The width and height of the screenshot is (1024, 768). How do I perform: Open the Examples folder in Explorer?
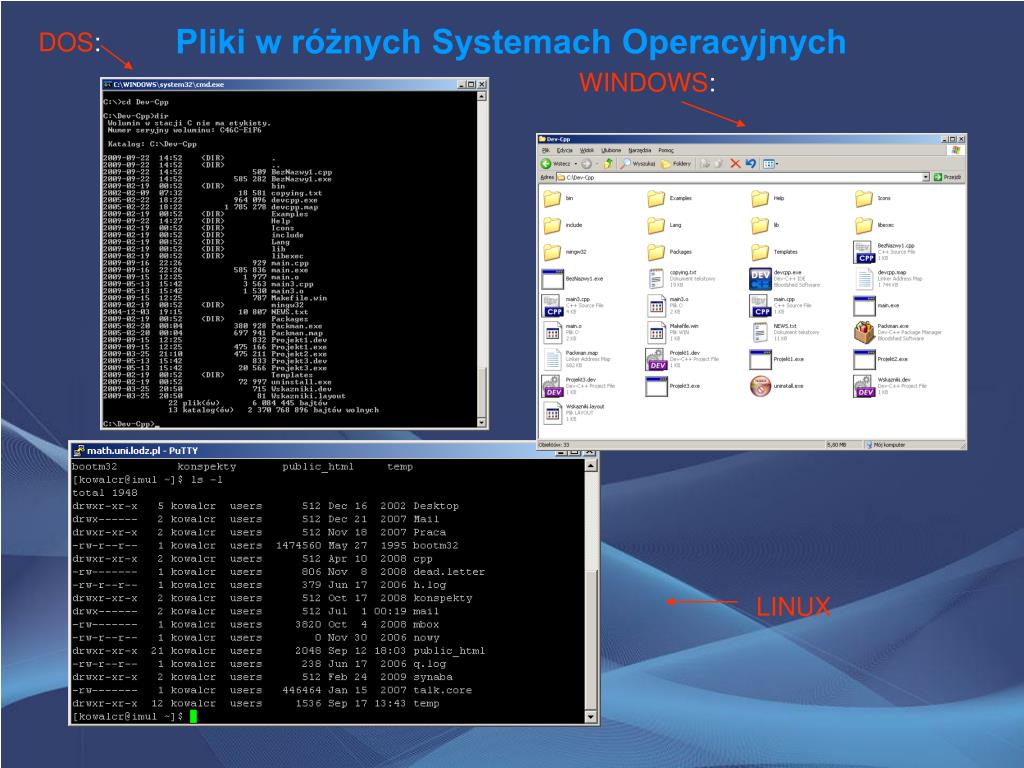coord(656,198)
